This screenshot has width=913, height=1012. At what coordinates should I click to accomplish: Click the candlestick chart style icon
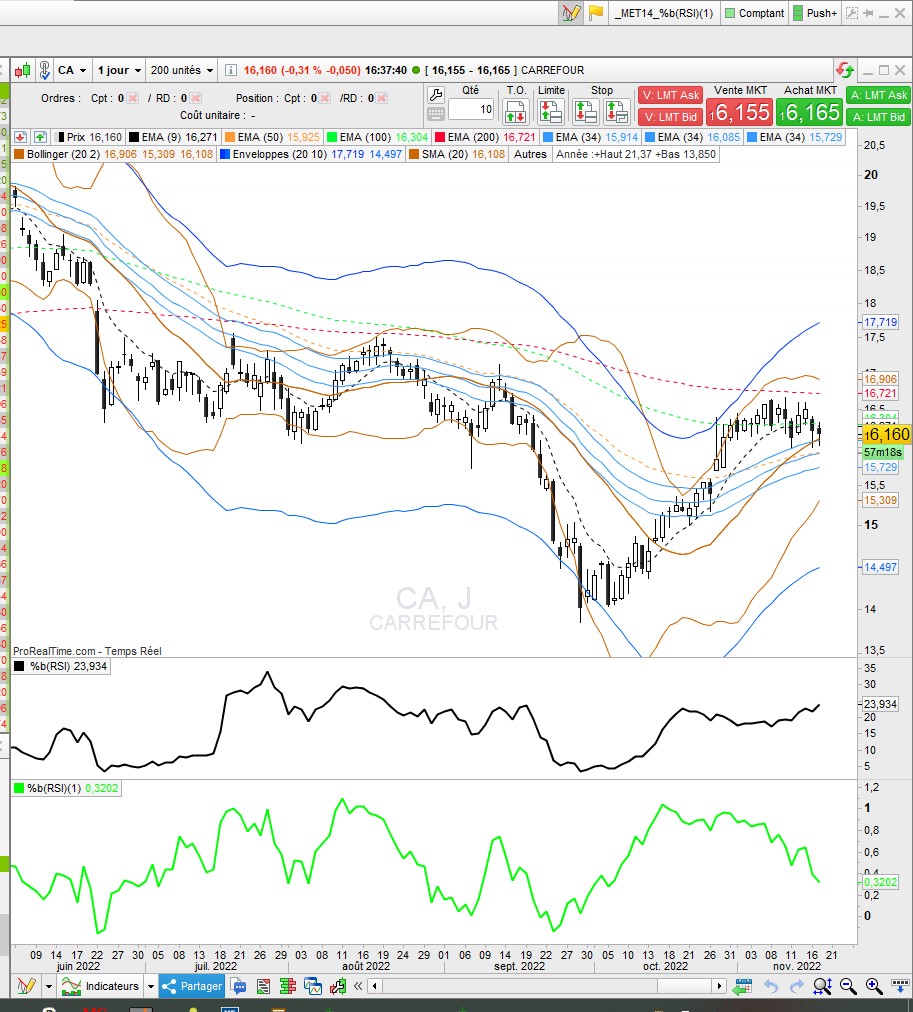pyautogui.click(x=23, y=70)
